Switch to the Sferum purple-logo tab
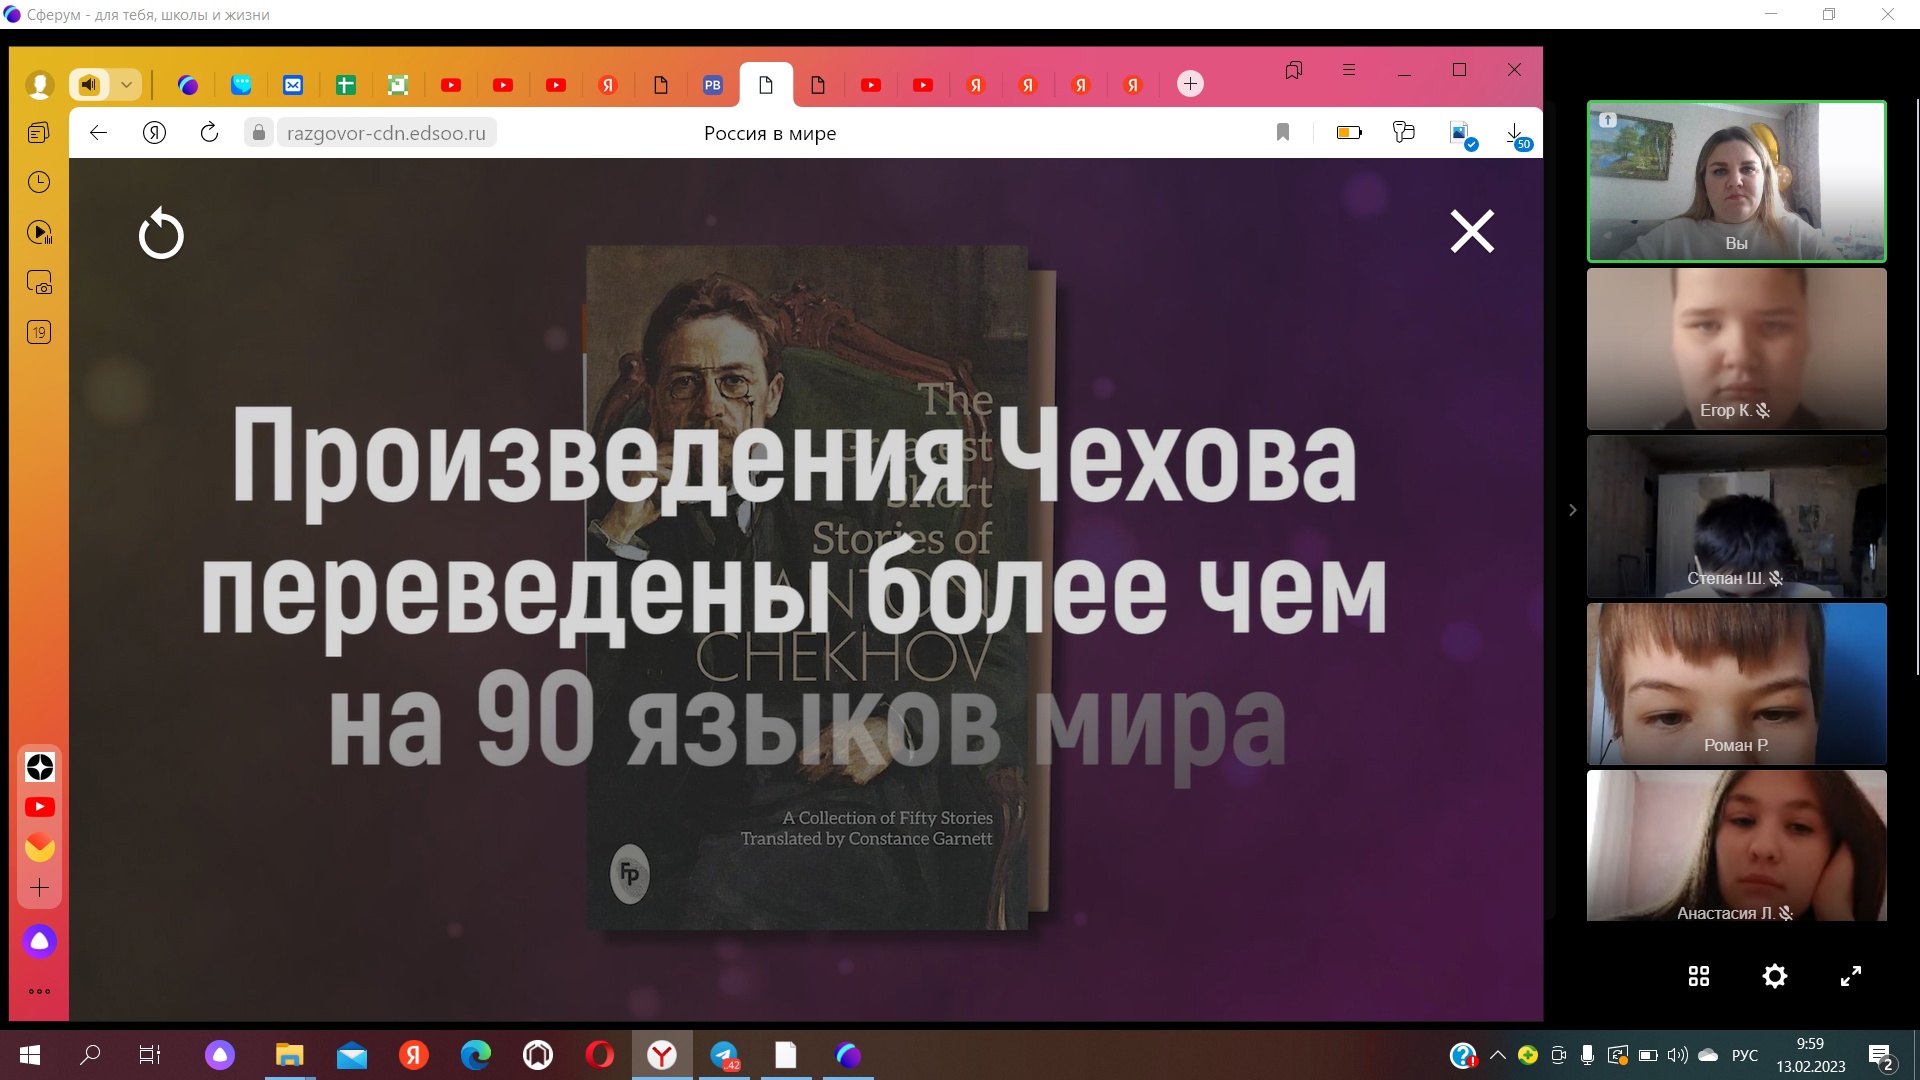Screen dimensions: 1920x1080 [x=188, y=85]
